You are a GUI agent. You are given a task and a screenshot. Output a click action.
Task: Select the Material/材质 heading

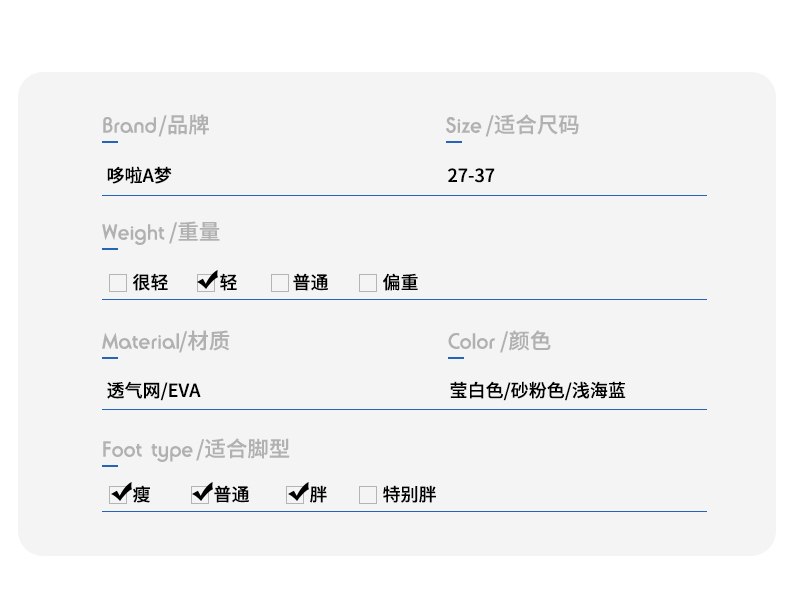166,341
